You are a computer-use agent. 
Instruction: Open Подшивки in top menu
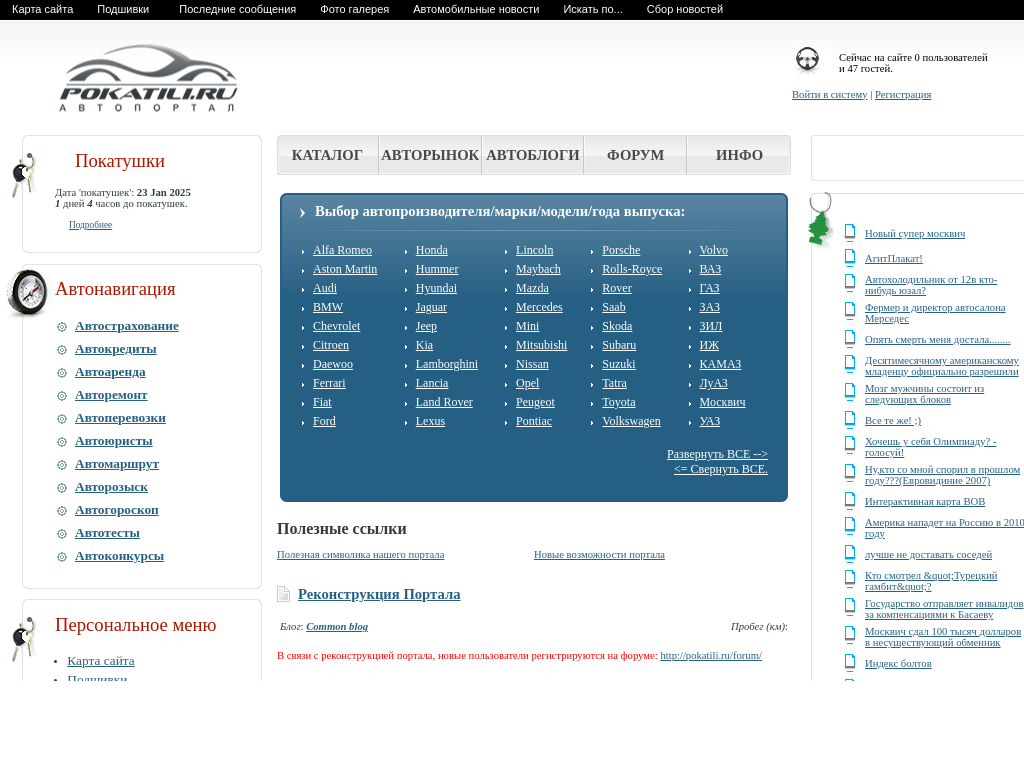click(123, 9)
